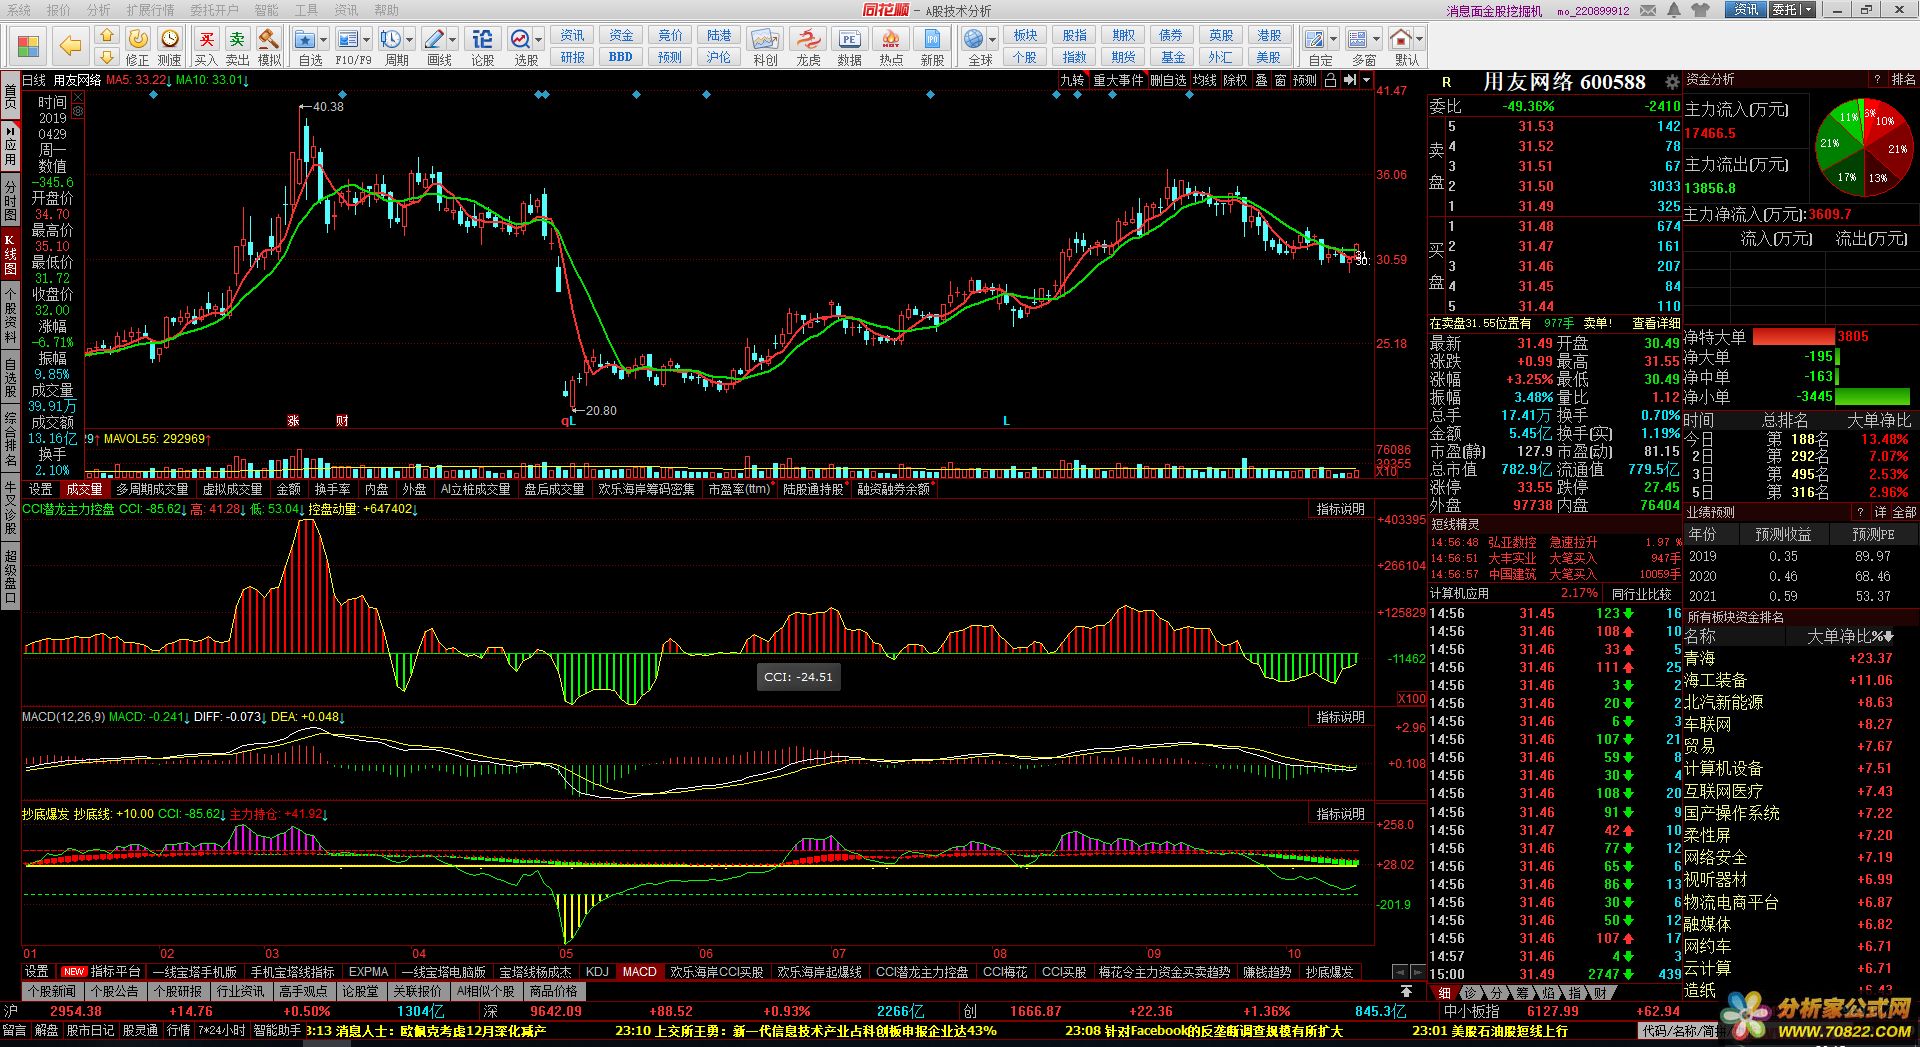Click the 研报 button
This screenshot has width=1920, height=1047.
click(x=572, y=57)
